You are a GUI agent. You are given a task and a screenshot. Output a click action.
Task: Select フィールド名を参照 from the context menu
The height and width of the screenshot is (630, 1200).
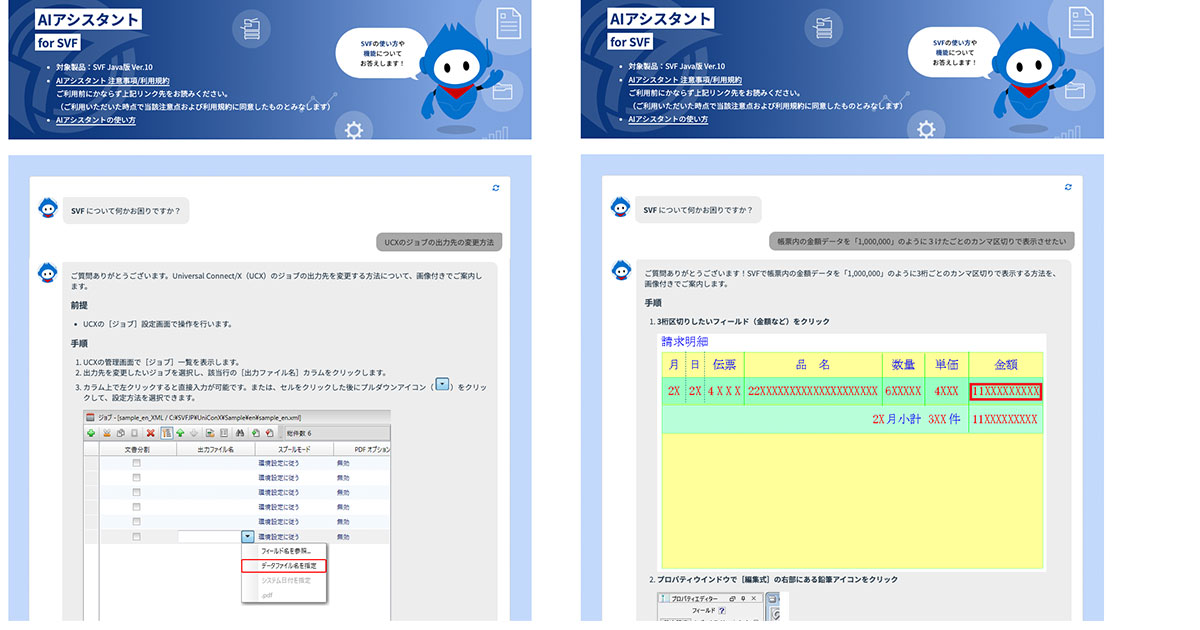289,549
